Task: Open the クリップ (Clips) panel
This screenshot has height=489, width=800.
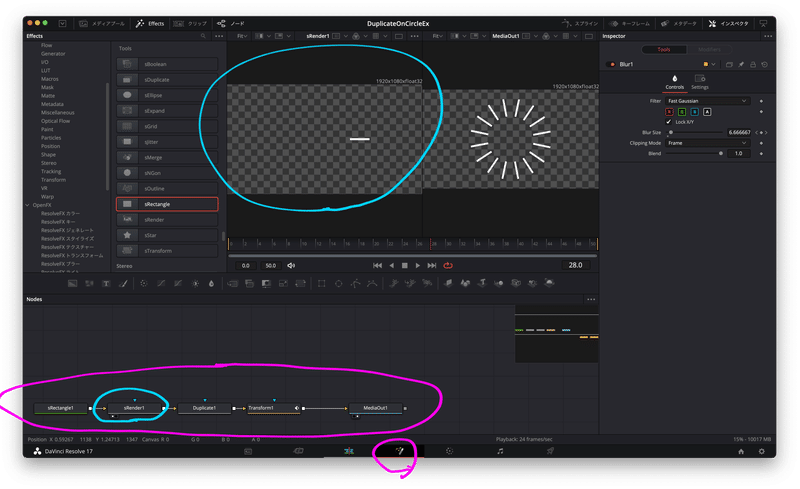Action: 190,23
